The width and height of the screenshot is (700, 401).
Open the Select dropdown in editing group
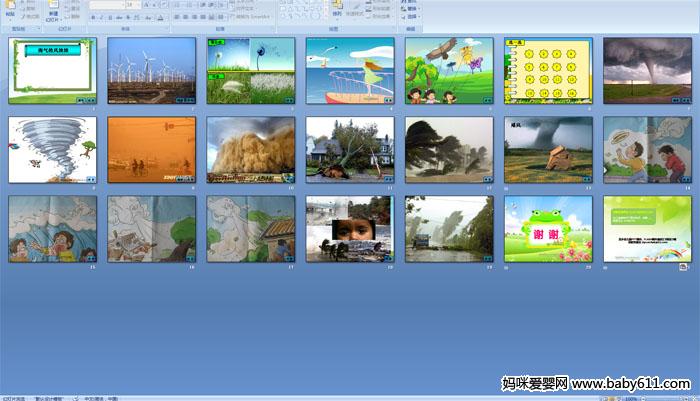coord(410,17)
